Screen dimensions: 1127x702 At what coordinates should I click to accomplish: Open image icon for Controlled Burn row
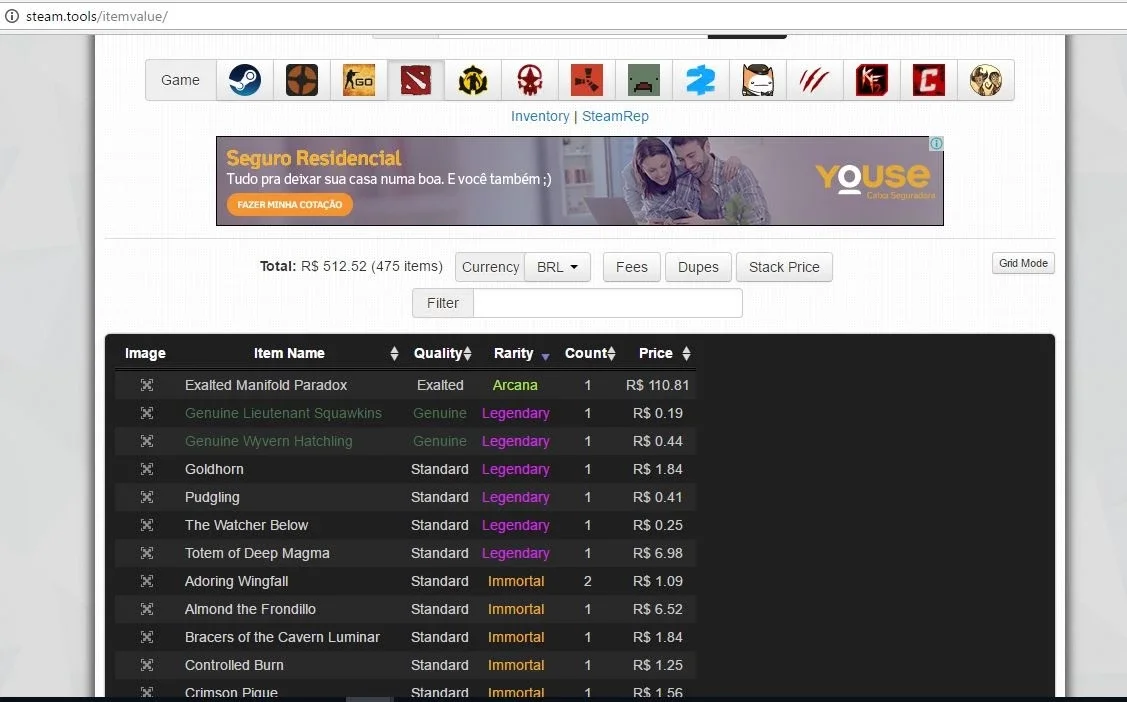[x=147, y=665]
